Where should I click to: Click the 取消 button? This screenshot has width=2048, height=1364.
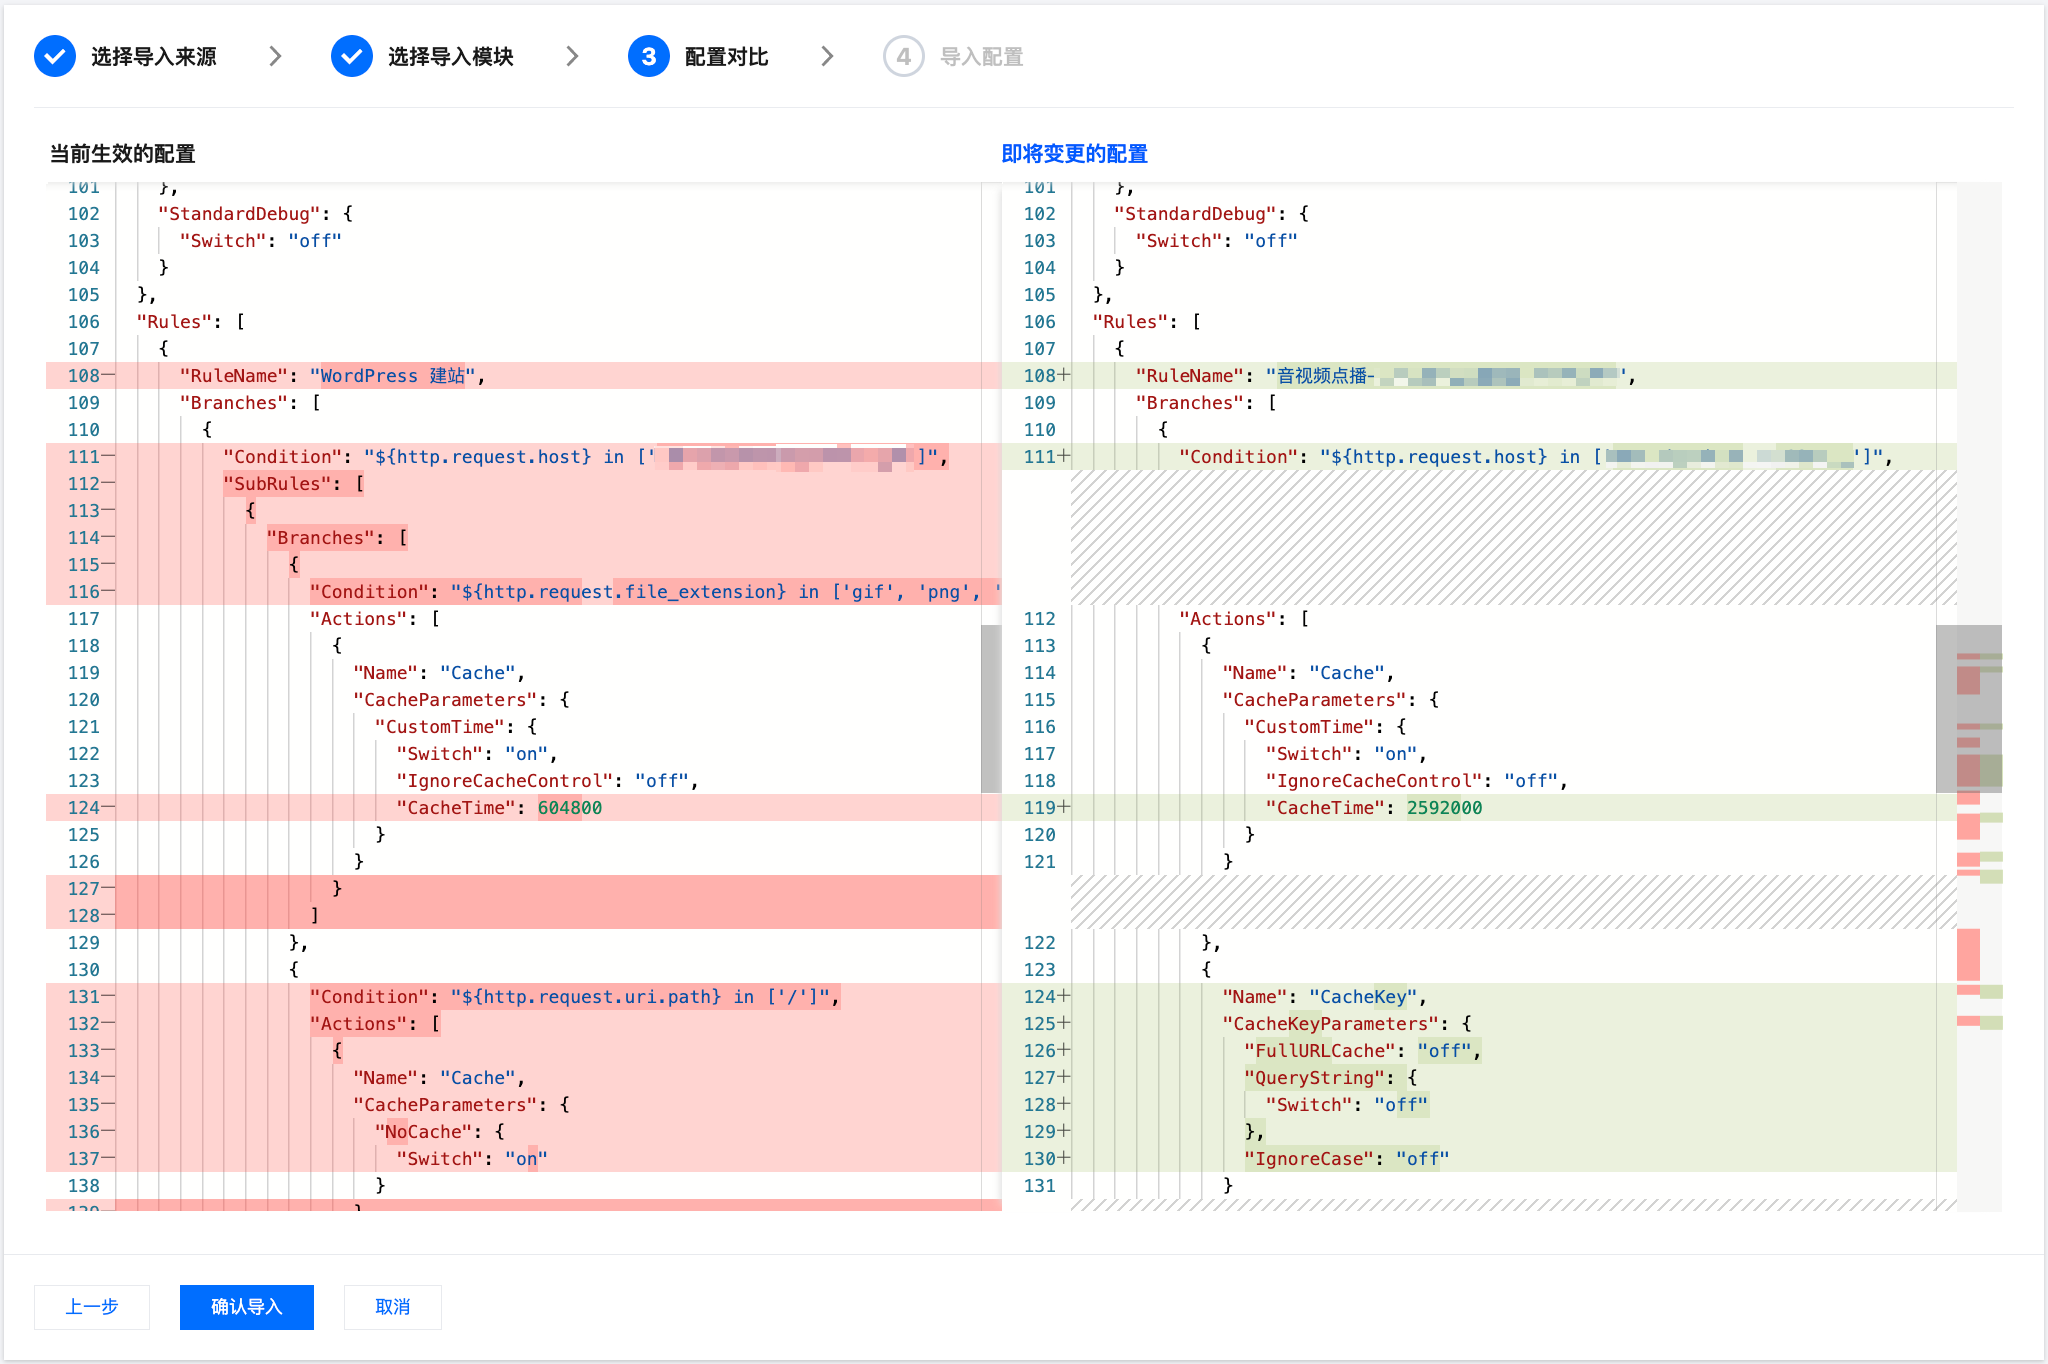pos(393,1307)
